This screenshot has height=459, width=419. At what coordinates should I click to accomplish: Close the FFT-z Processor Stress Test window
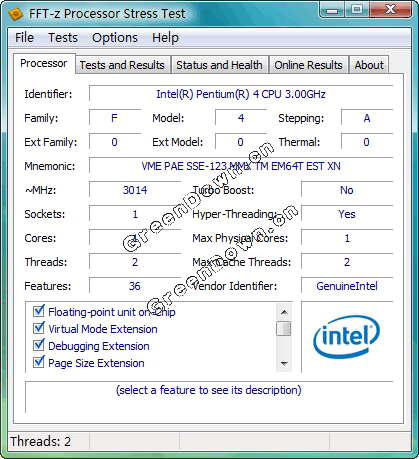point(390,10)
